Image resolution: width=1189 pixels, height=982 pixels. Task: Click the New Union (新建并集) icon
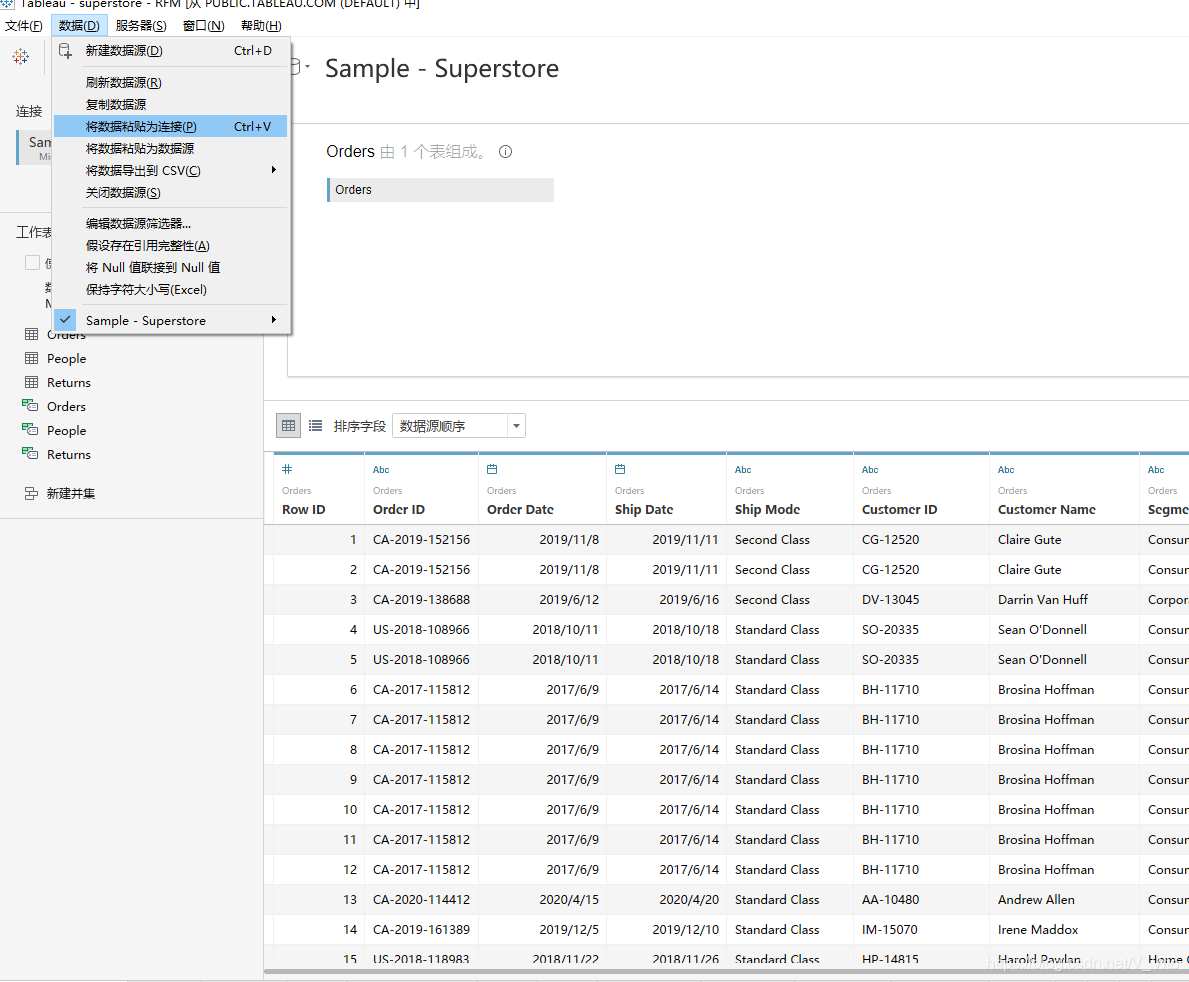pos(31,494)
